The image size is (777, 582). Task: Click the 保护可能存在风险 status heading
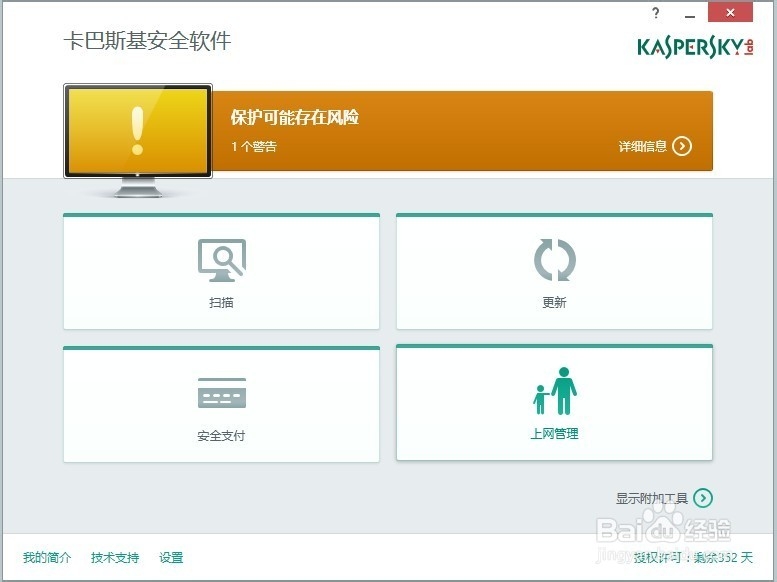pyautogui.click(x=294, y=117)
